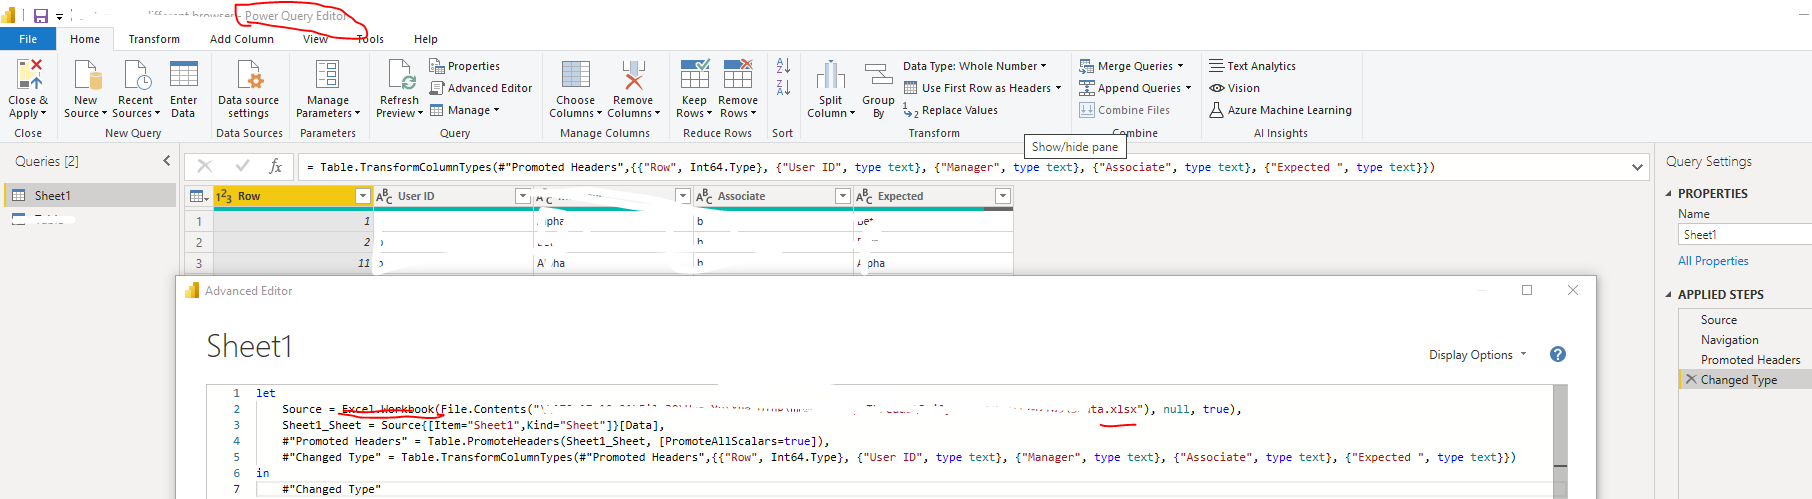Select row 3 number header

click(198, 263)
